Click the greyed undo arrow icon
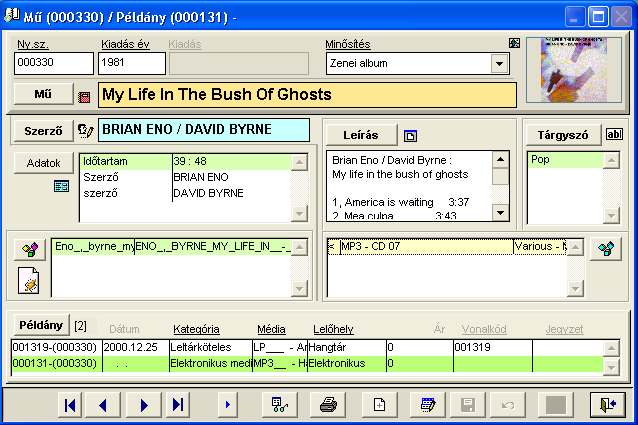638x425 pixels. (x=507, y=405)
